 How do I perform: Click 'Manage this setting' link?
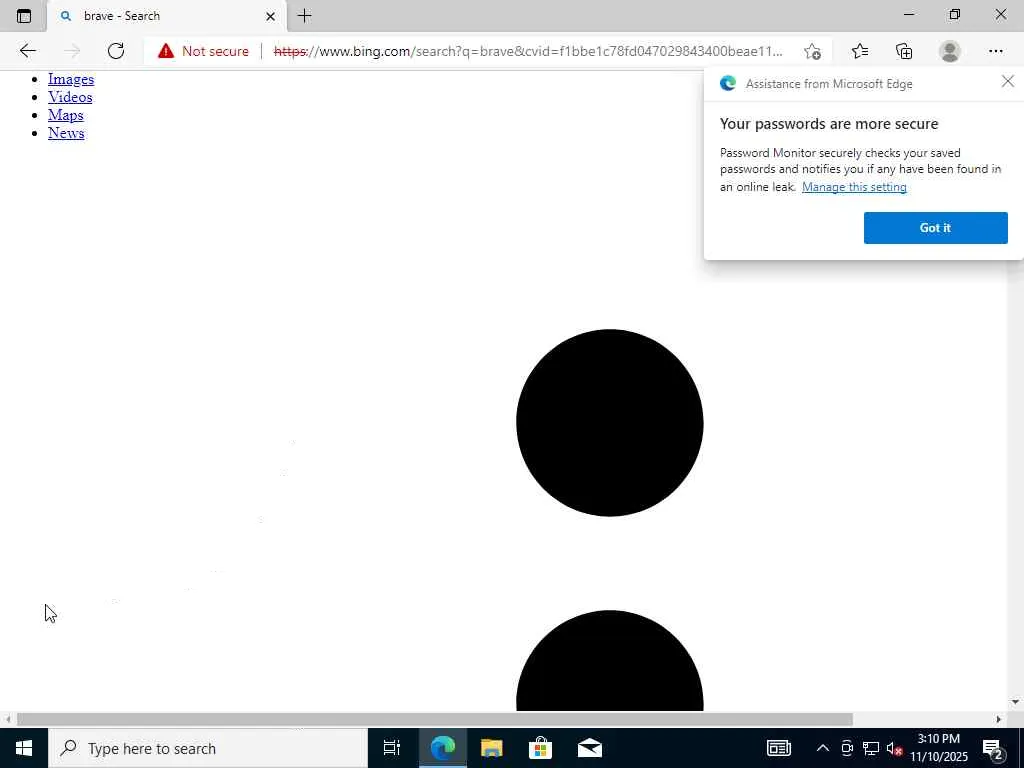pos(854,187)
